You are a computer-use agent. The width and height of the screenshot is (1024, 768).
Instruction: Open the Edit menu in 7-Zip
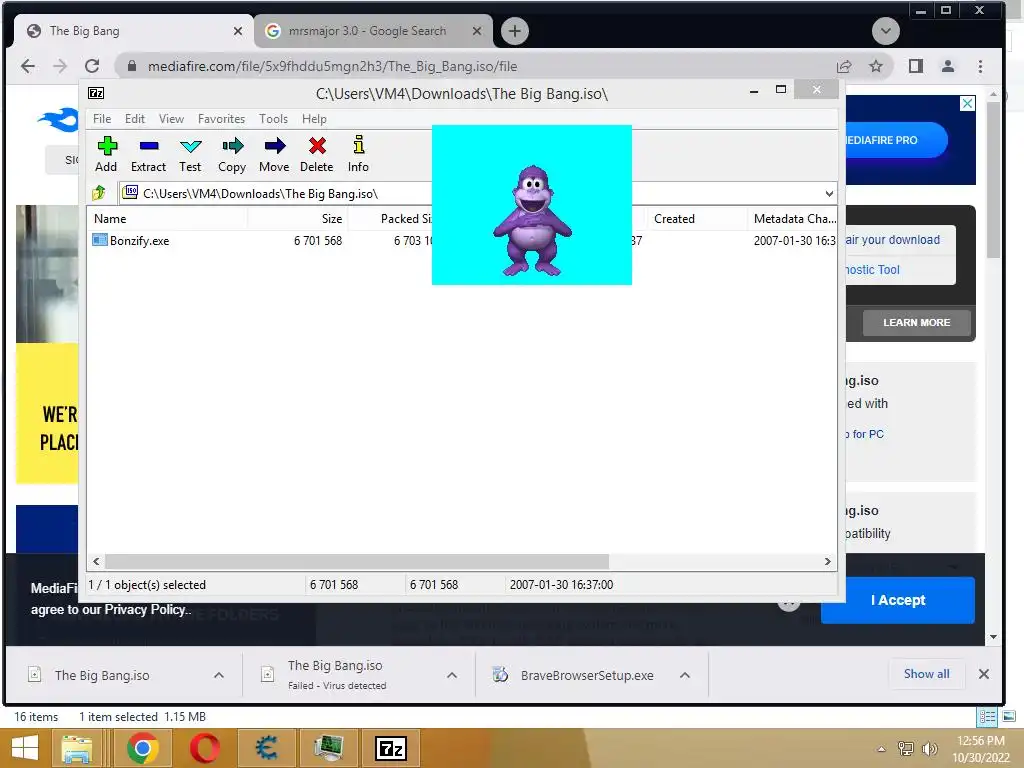point(135,119)
